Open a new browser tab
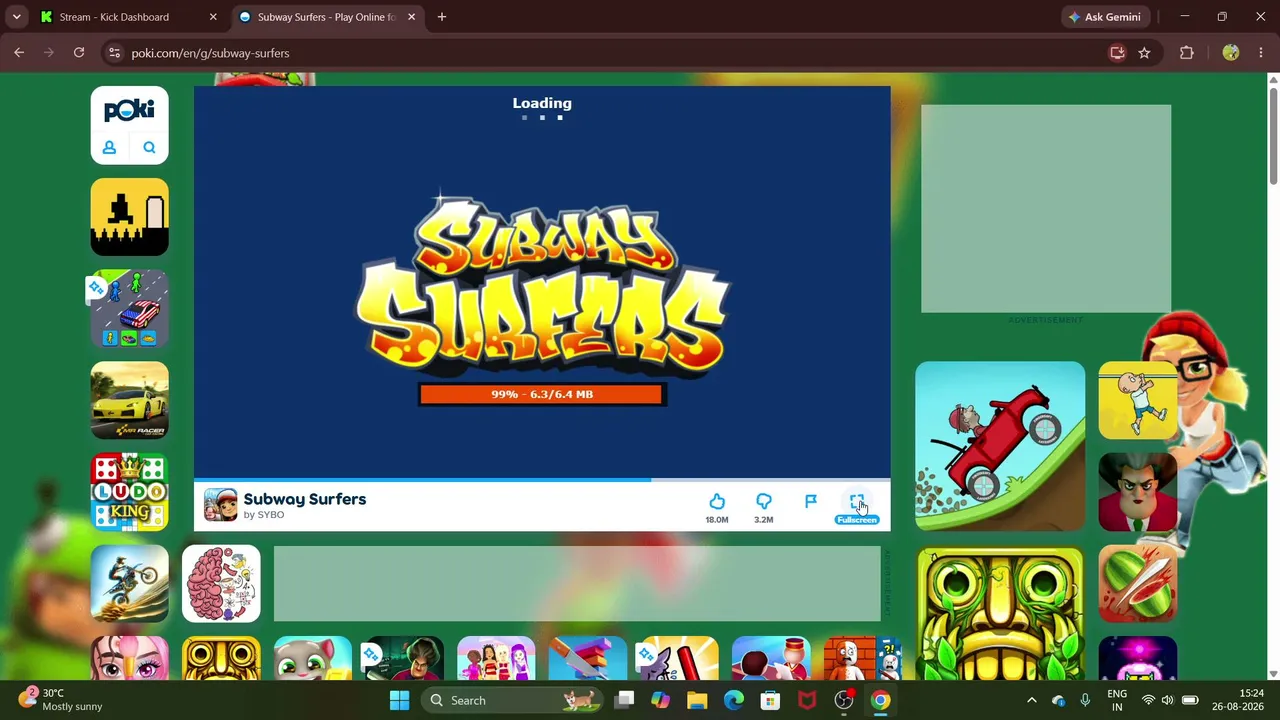 point(442,17)
